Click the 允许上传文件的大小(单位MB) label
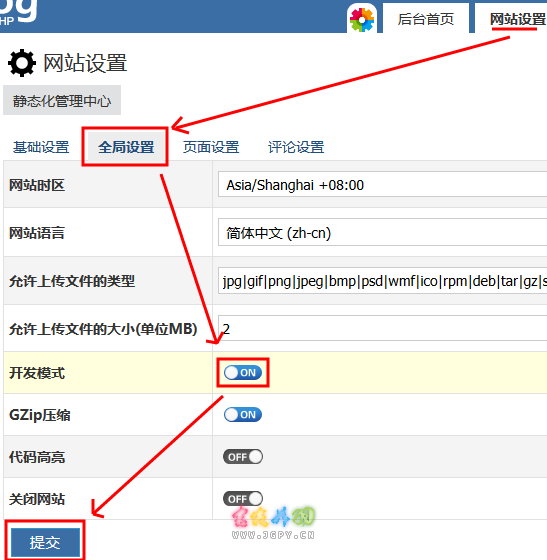The height and width of the screenshot is (560, 547). [x=103, y=329]
